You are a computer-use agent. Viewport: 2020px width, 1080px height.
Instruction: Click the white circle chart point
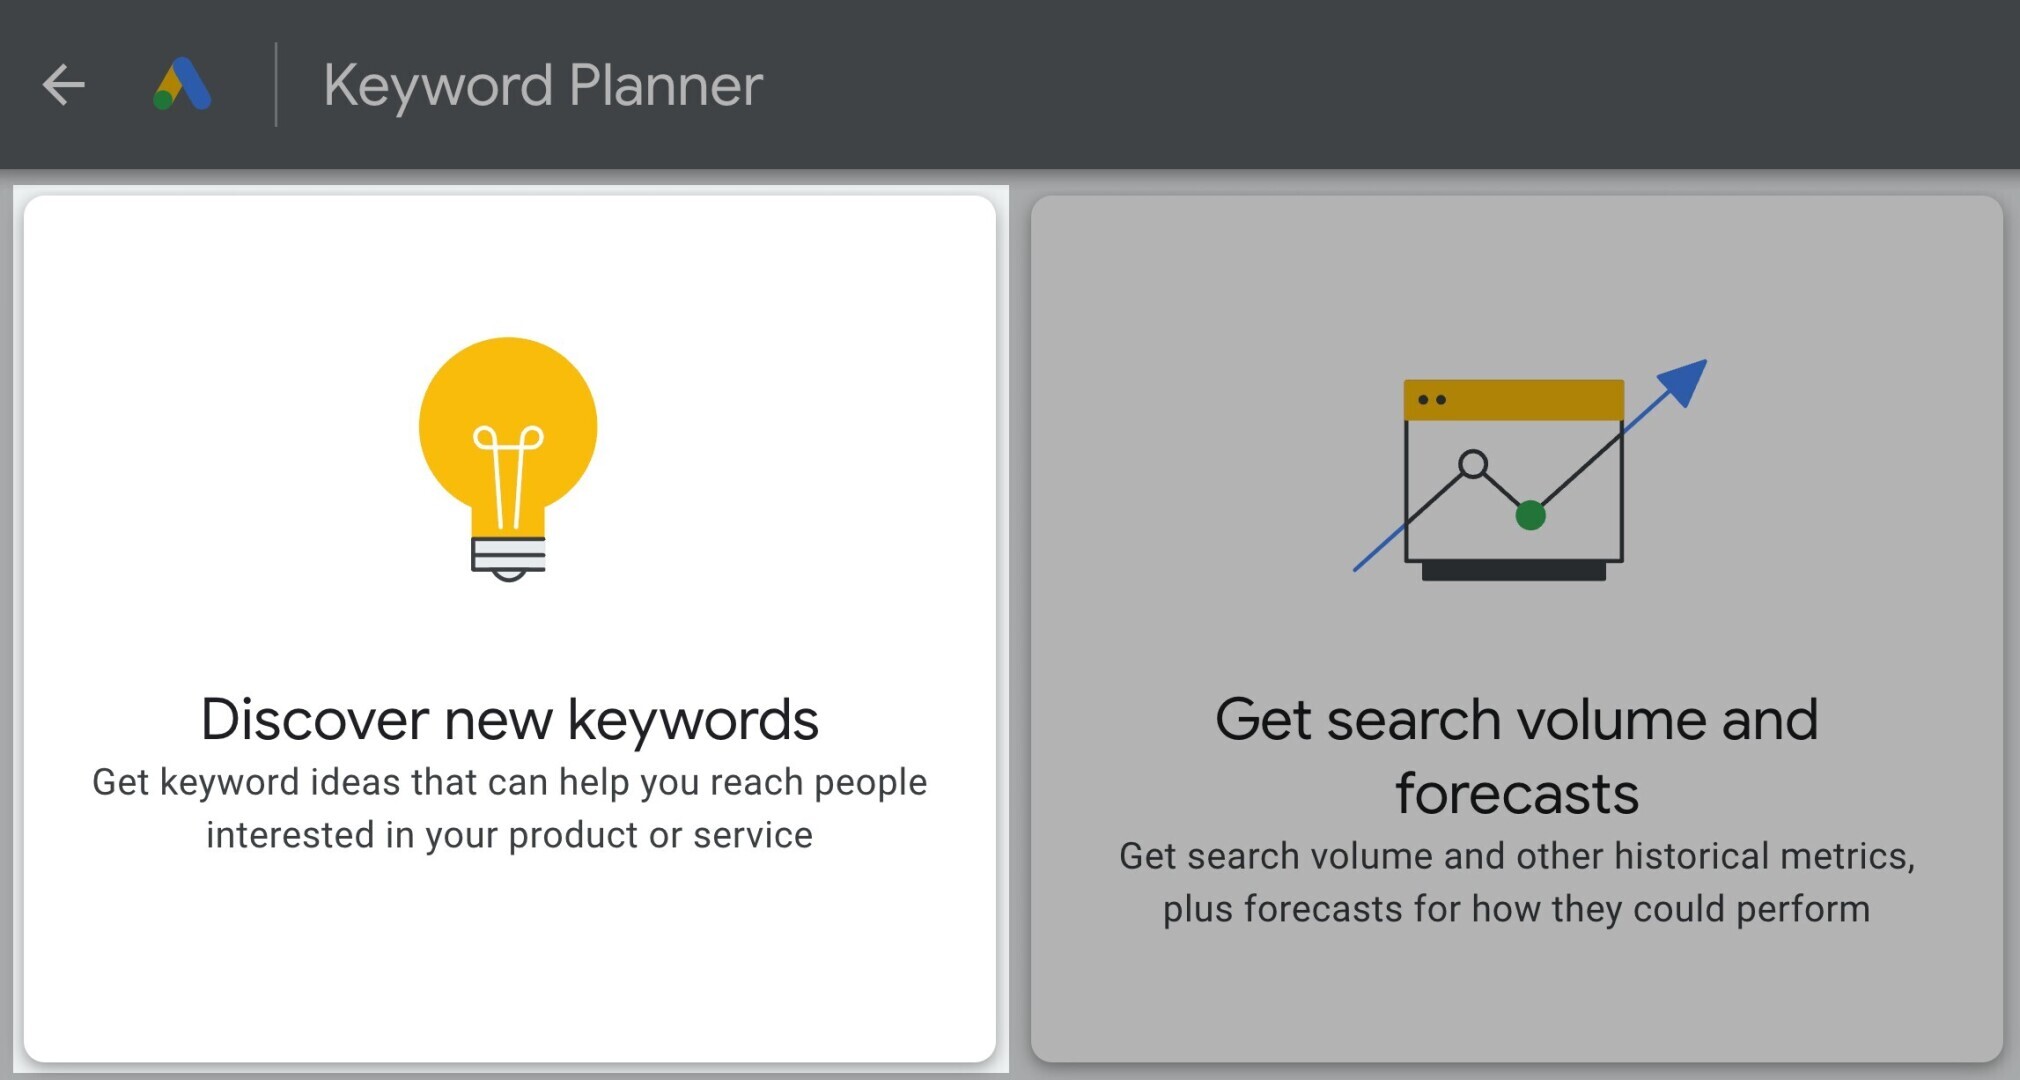click(x=1473, y=465)
